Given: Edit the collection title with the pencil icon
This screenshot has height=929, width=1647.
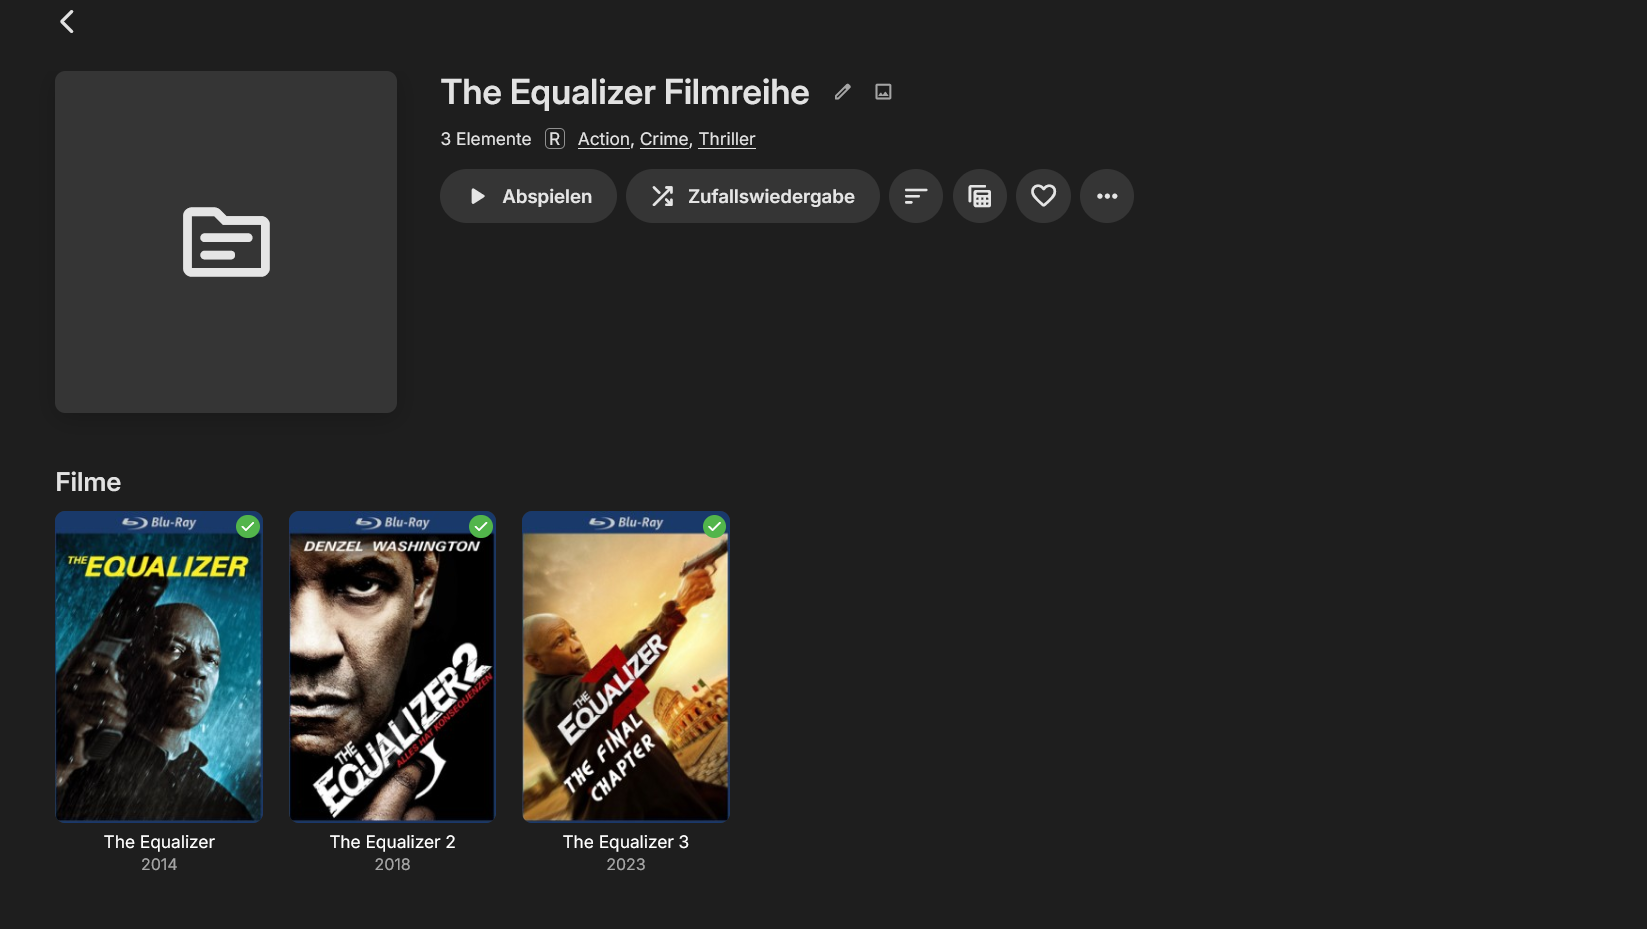Looking at the screenshot, I should click(843, 92).
